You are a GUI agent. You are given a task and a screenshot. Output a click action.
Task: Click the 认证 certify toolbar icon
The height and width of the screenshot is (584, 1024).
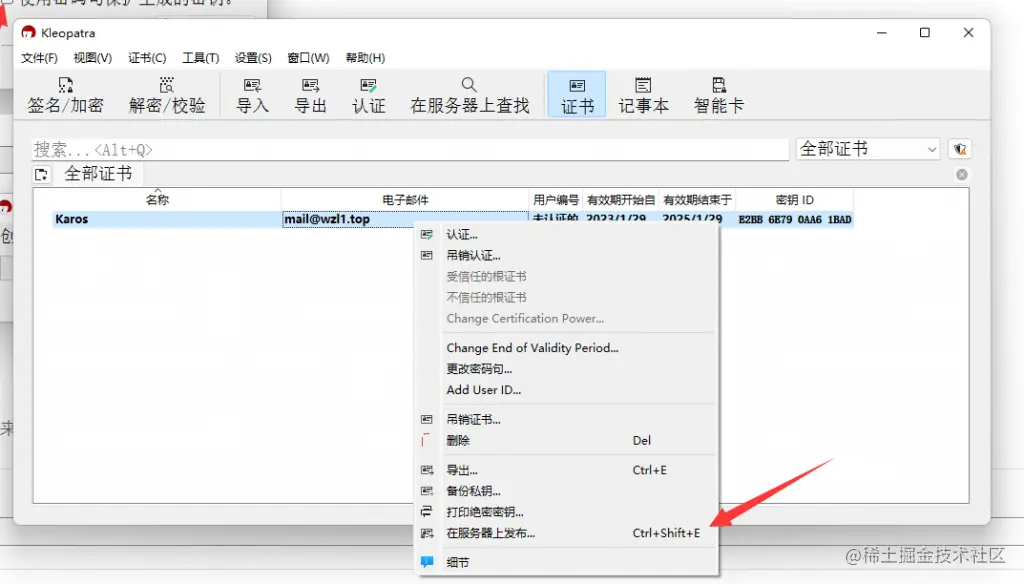368,85
